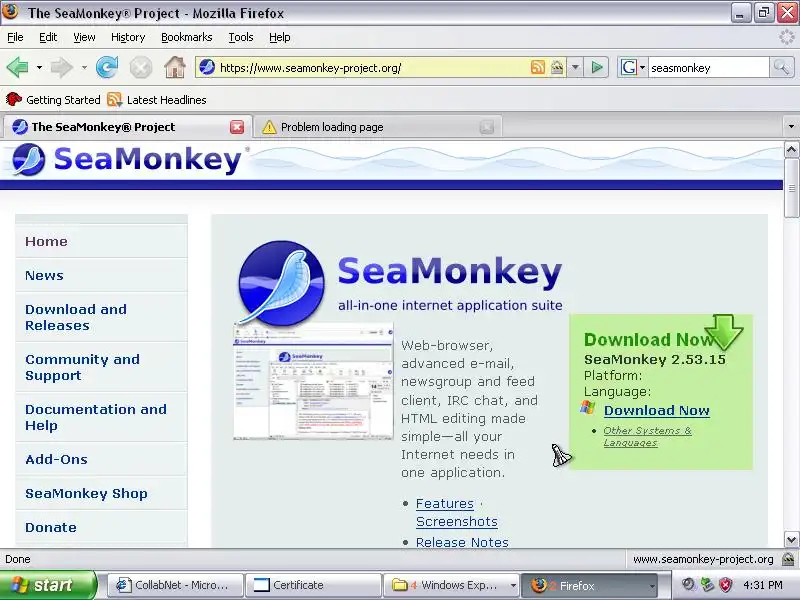Switch to the Problem loading page tab
This screenshot has width=800, height=600.
378,127
